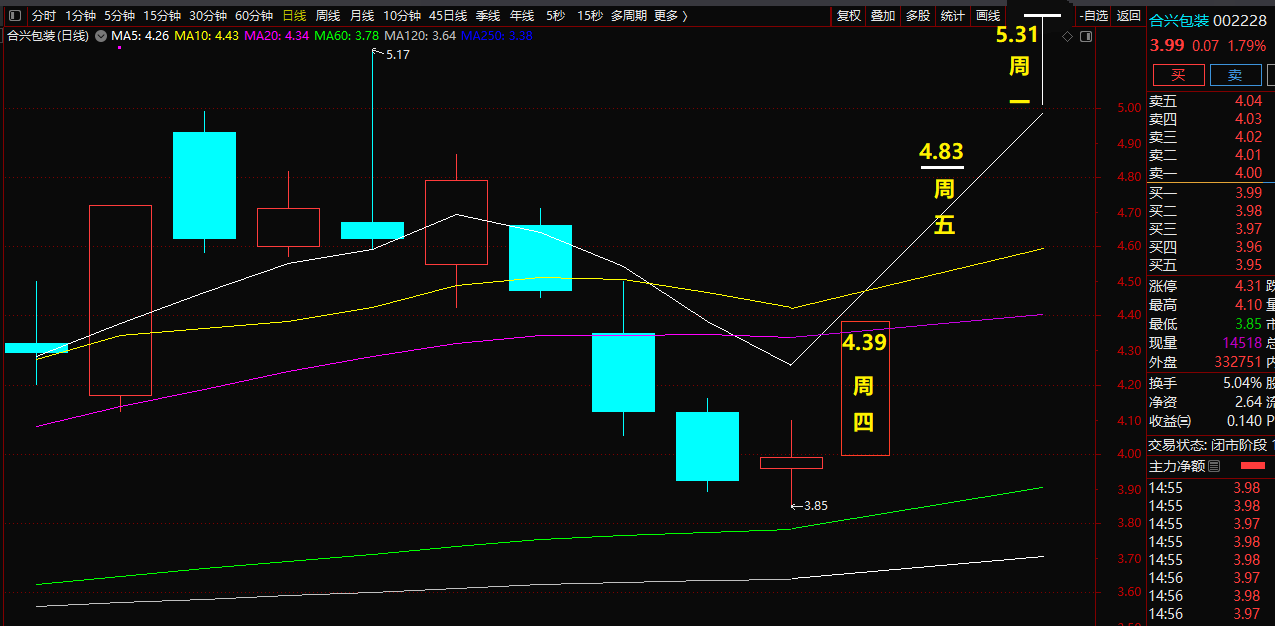Click the 最高 4.10 value
This screenshot has width=1275, height=626.
pyautogui.click(x=1248, y=305)
